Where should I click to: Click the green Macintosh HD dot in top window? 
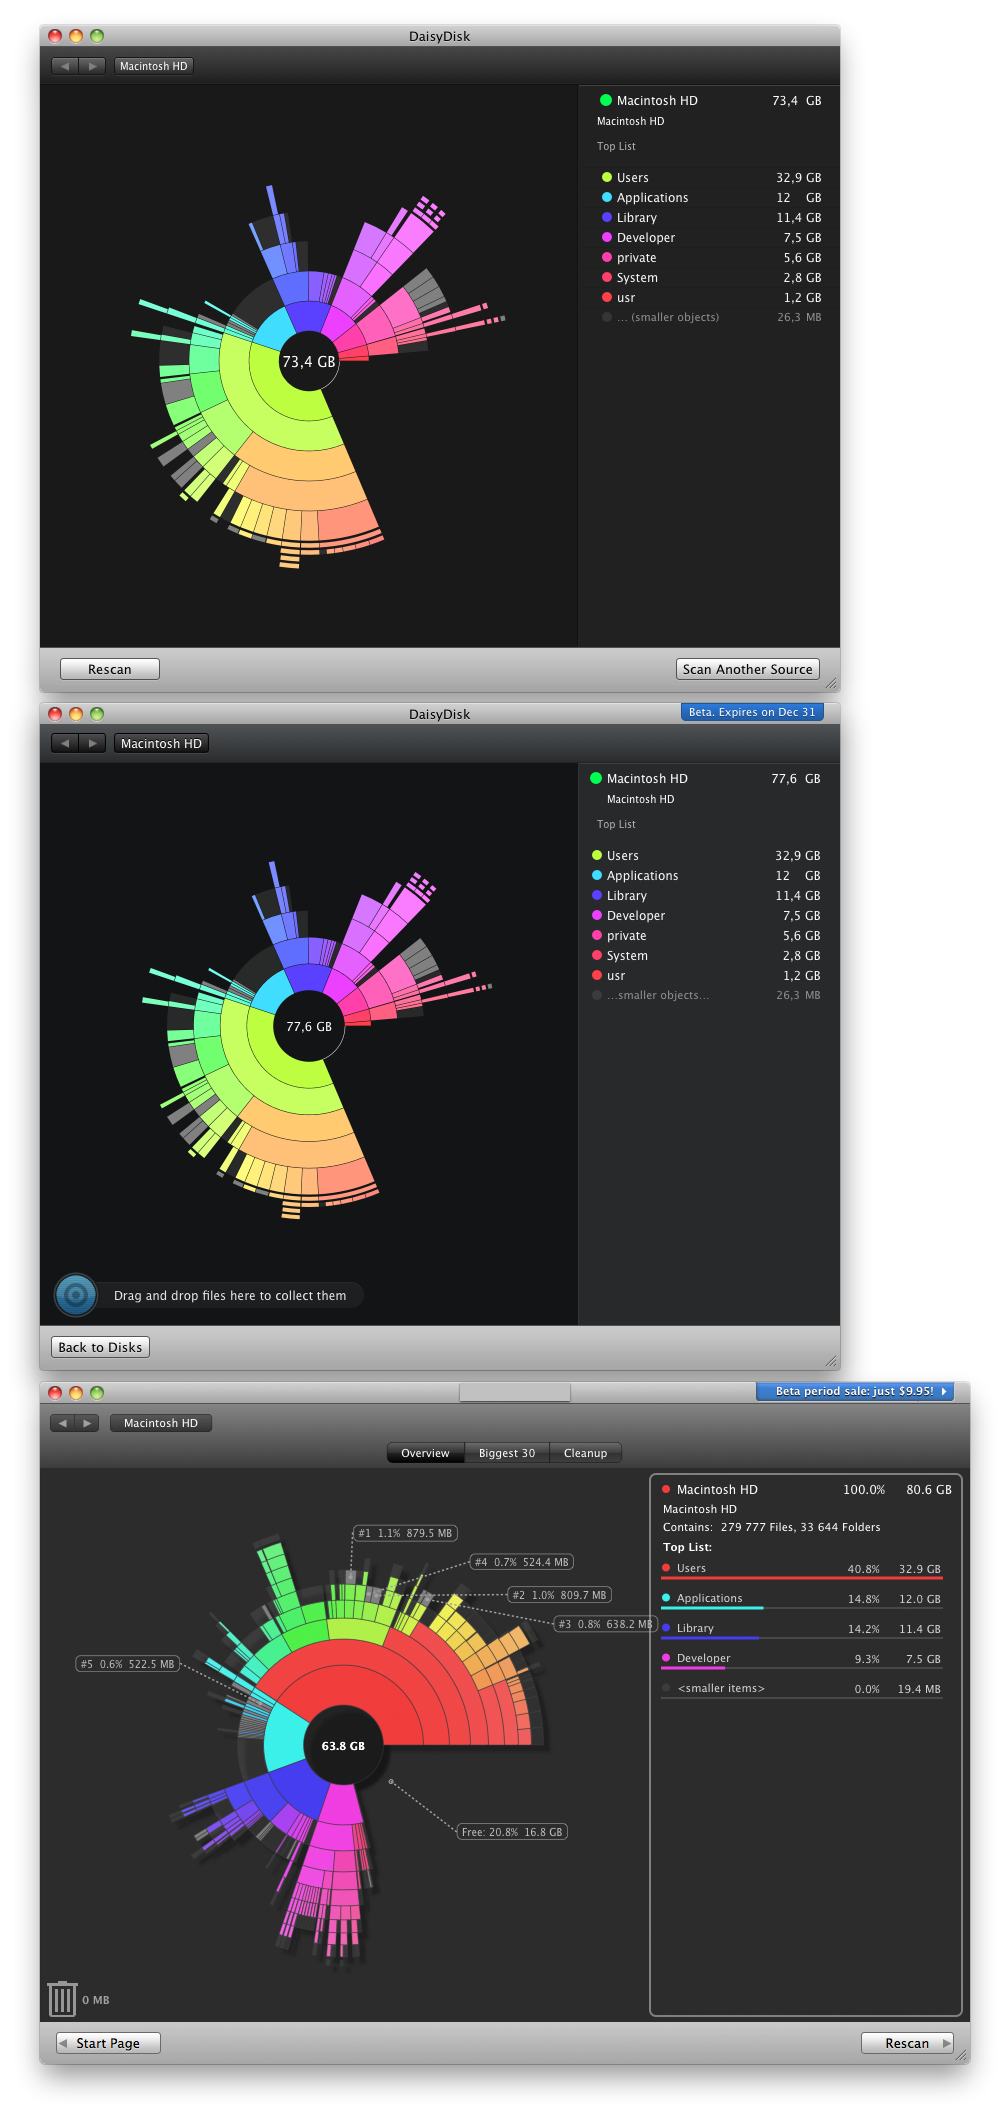click(x=606, y=100)
